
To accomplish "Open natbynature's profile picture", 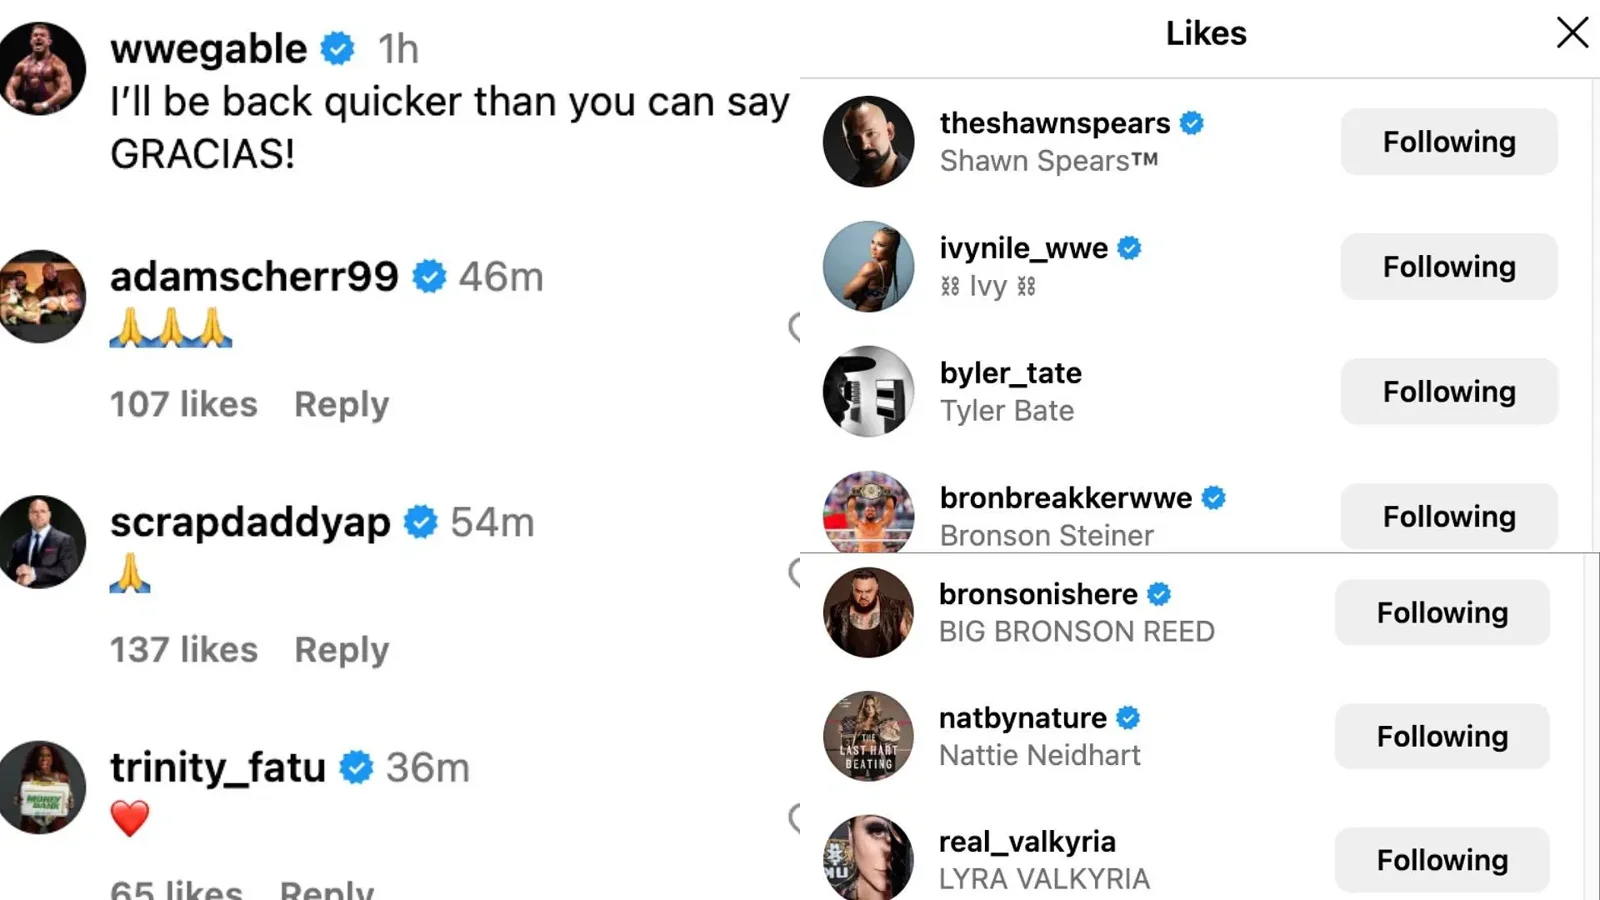I will pyautogui.click(x=868, y=736).
